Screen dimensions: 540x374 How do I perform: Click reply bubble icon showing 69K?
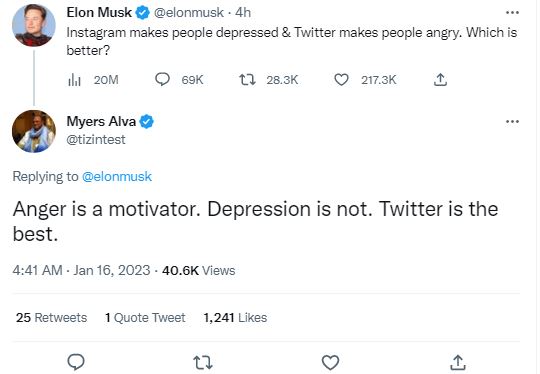(162, 80)
